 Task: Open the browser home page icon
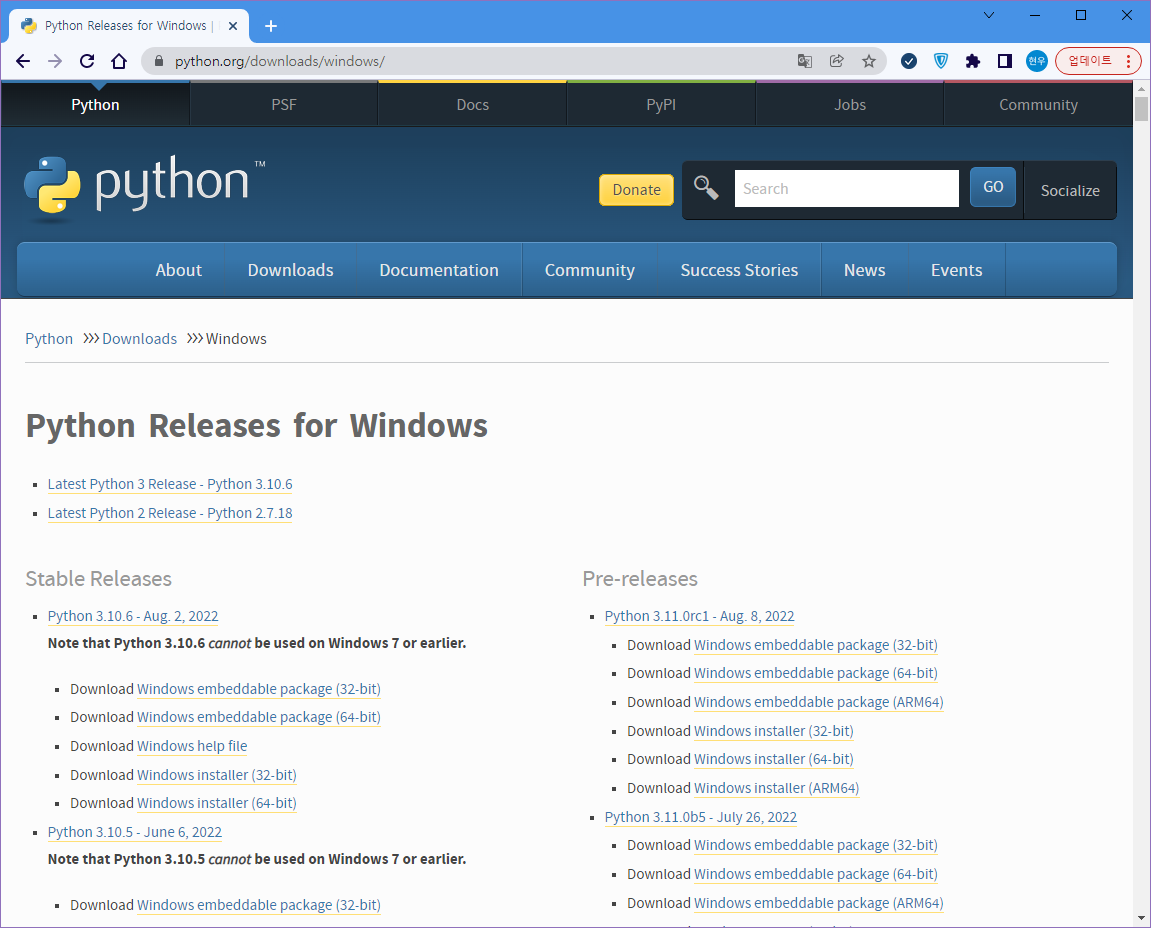[x=119, y=61]
